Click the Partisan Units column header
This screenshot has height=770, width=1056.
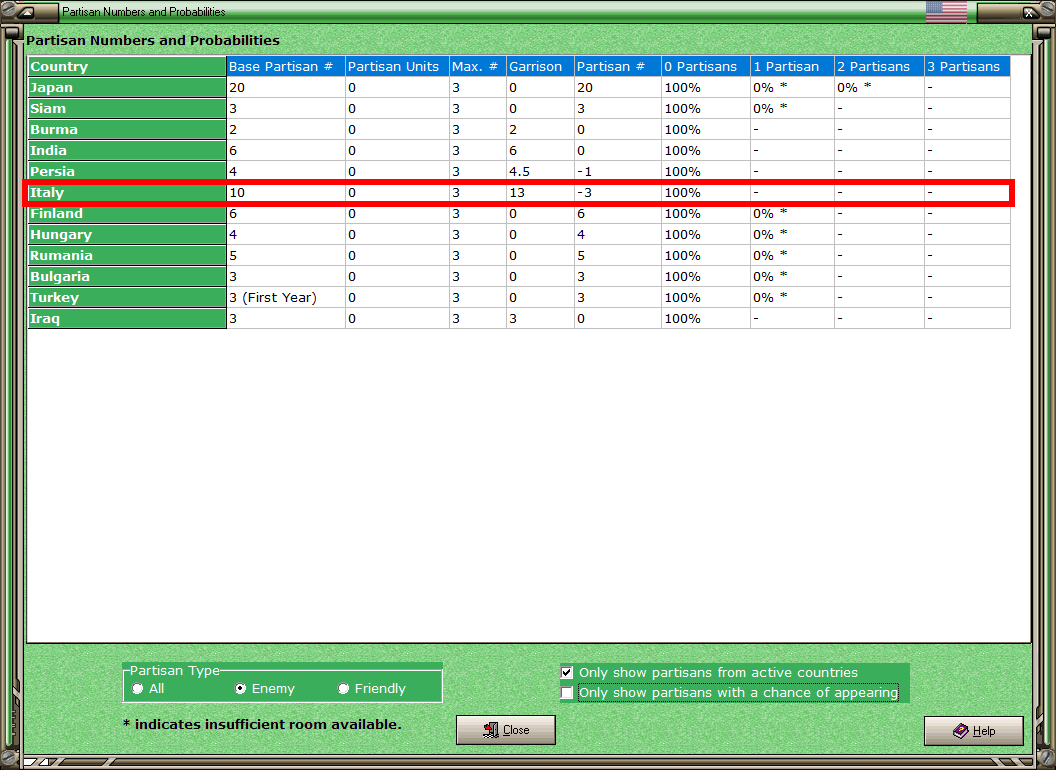click(397, 66)
